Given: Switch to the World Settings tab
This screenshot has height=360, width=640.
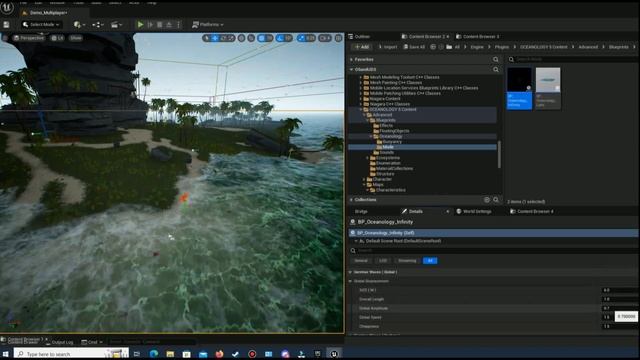Looking at the screenshot, I should [x=473, y=211].
